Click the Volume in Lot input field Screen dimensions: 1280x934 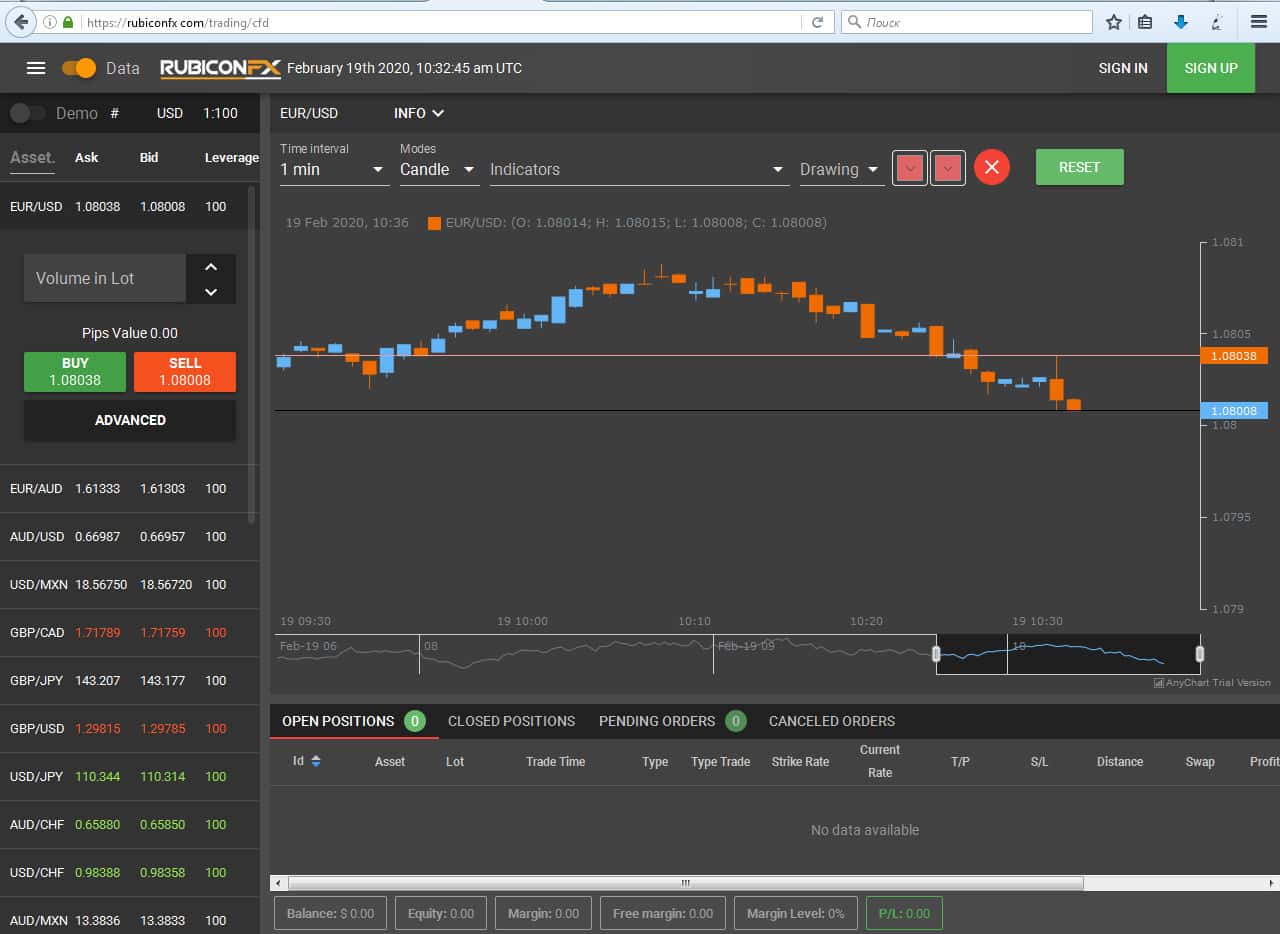[x=105, y=279]
